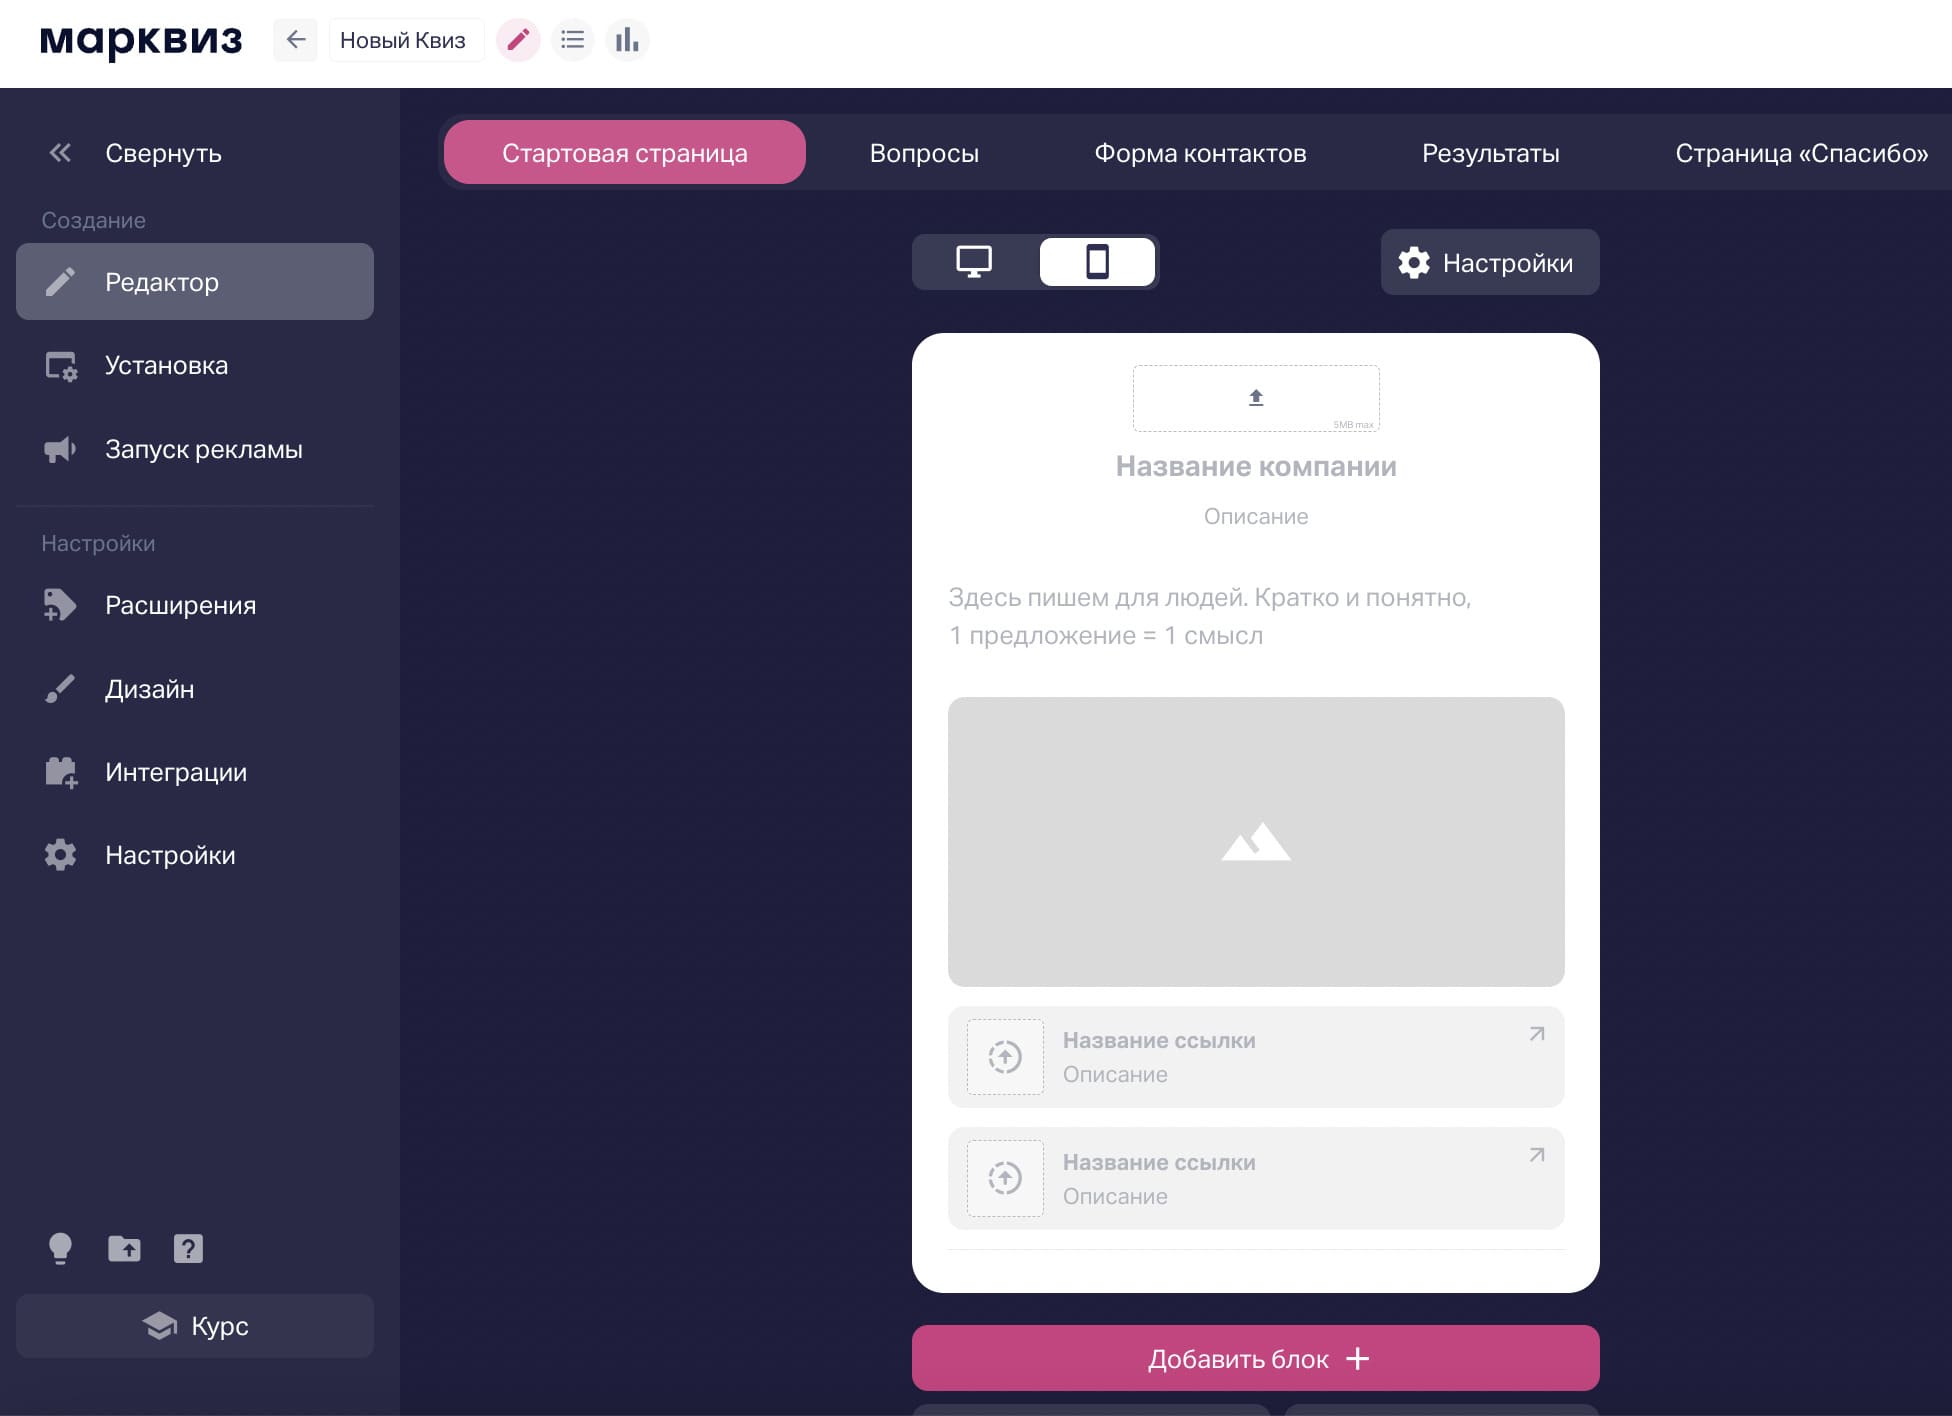
Task: Open the list view icon in header
Action: pos(572,40)
